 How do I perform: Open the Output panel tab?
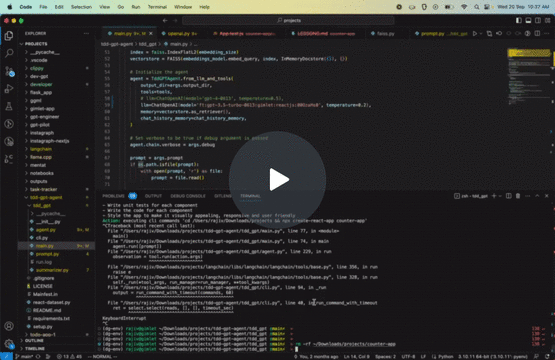pos(153,196)
